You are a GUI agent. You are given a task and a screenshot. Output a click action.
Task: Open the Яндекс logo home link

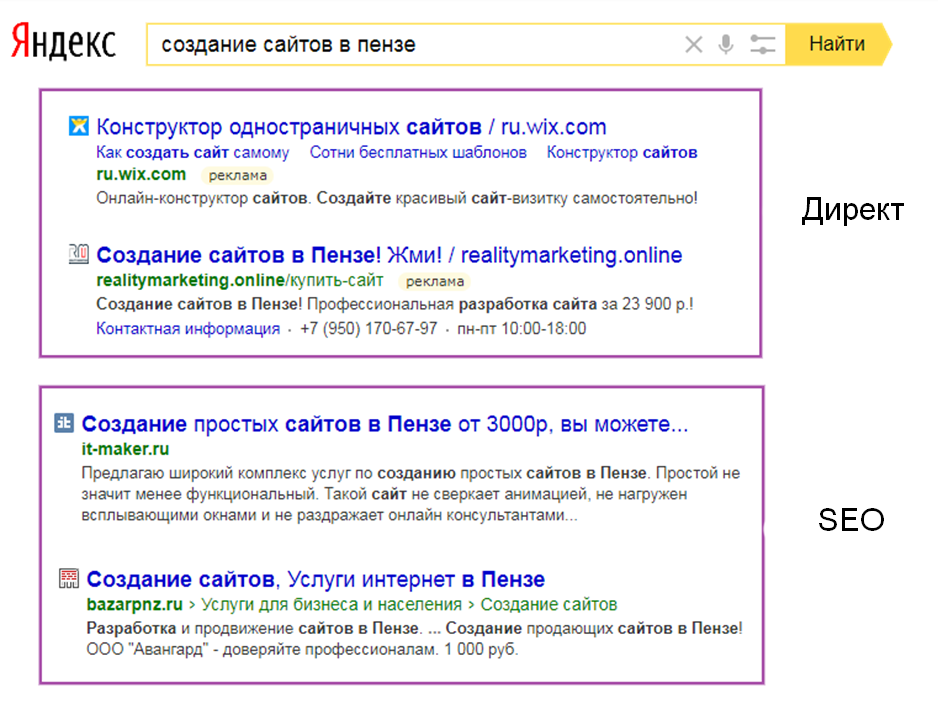(x=63, y=41)
